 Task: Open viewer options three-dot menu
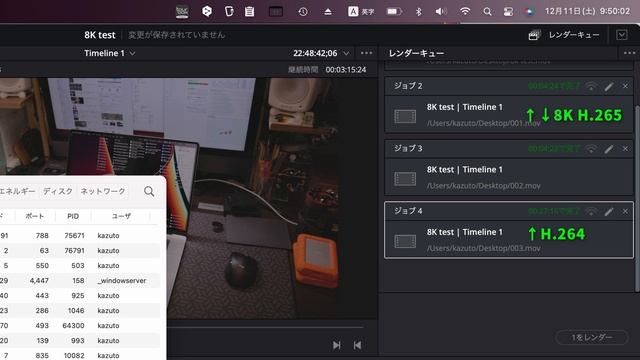point(367,53)
